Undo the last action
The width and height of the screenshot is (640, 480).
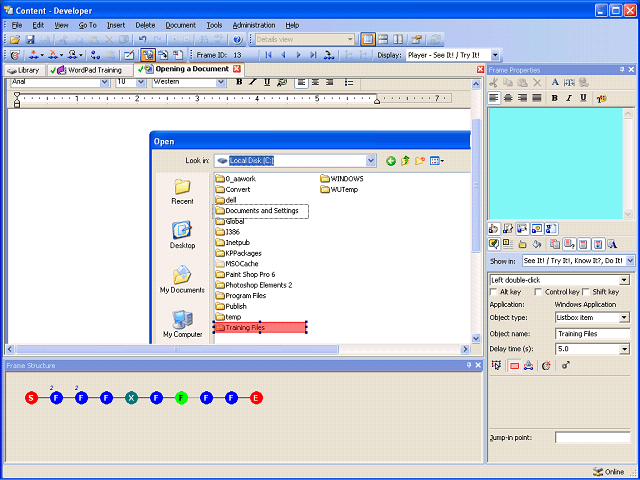pos(142,40)
